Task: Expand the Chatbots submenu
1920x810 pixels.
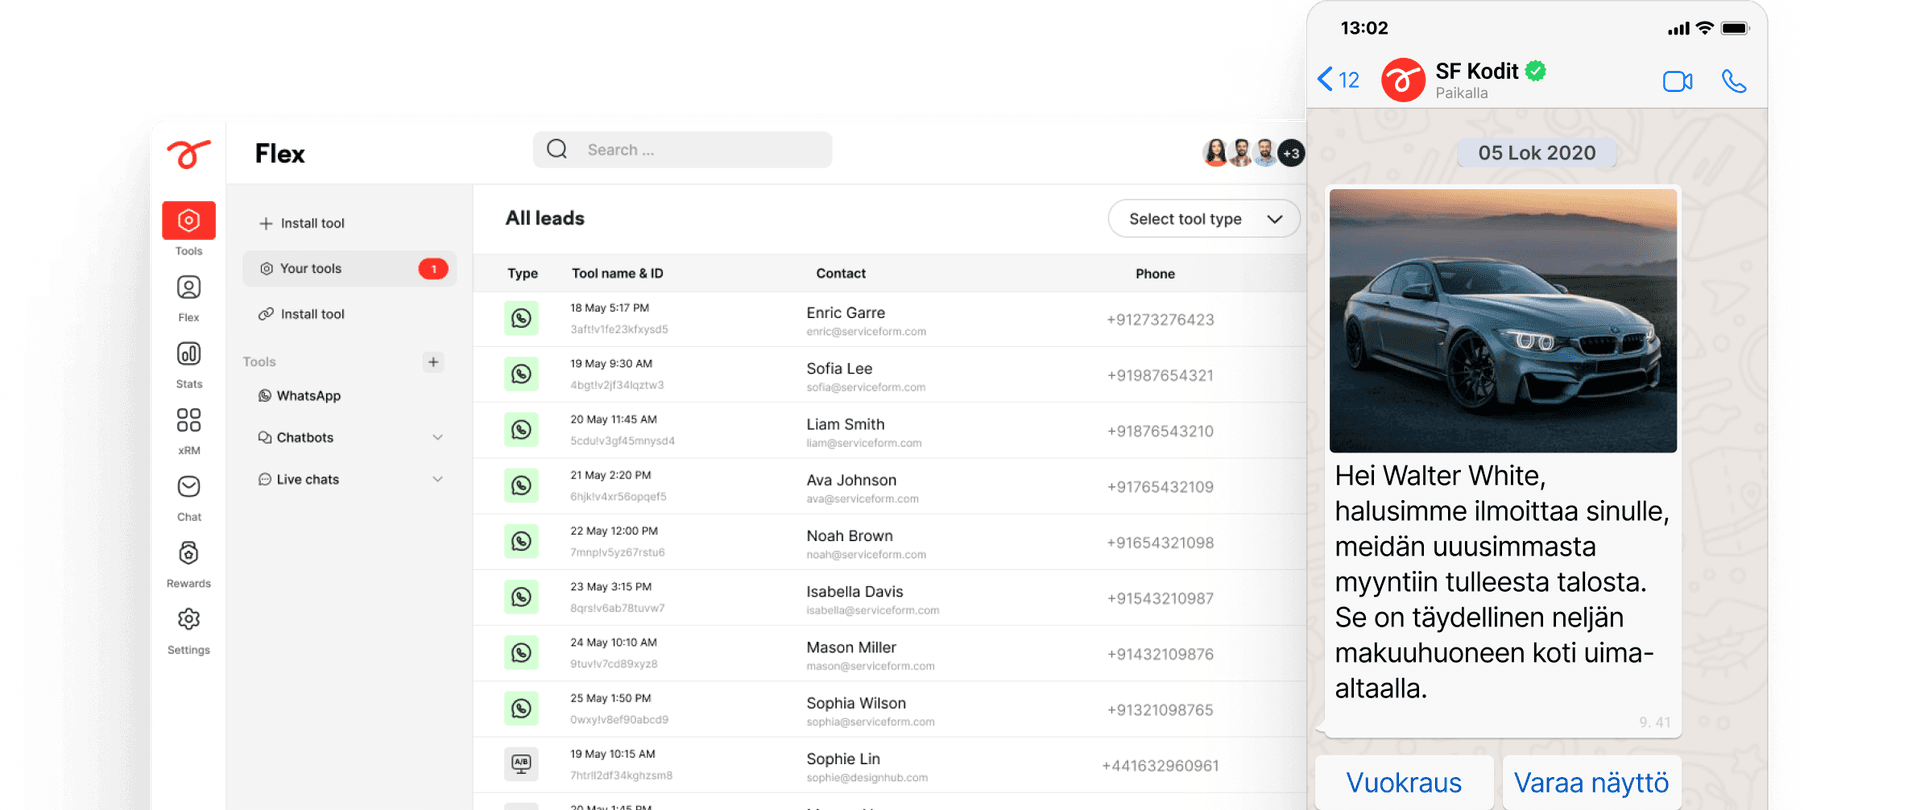Action: coord(437,438)
